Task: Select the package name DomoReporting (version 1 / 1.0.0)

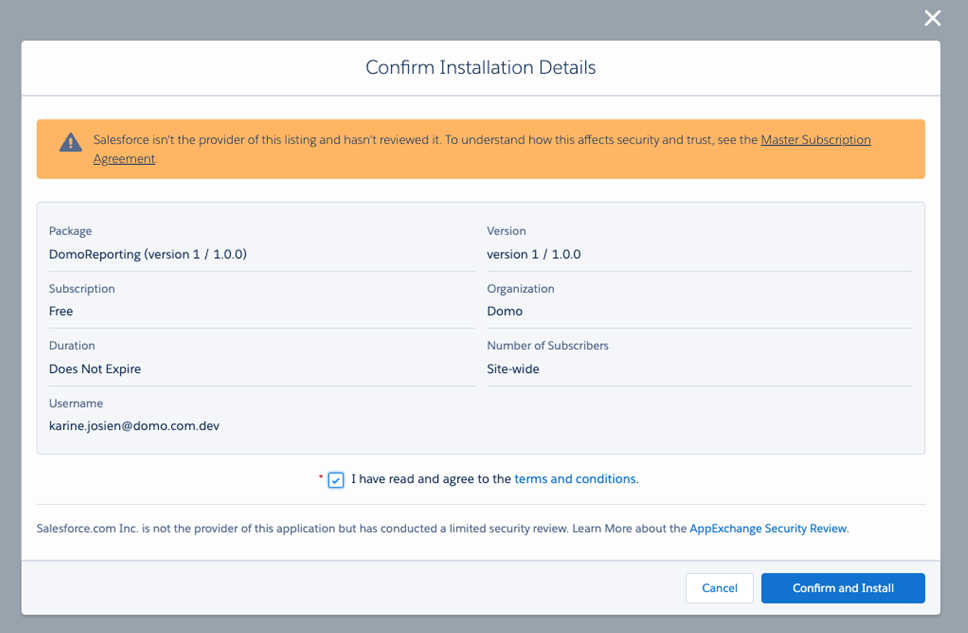Action: 148,254
